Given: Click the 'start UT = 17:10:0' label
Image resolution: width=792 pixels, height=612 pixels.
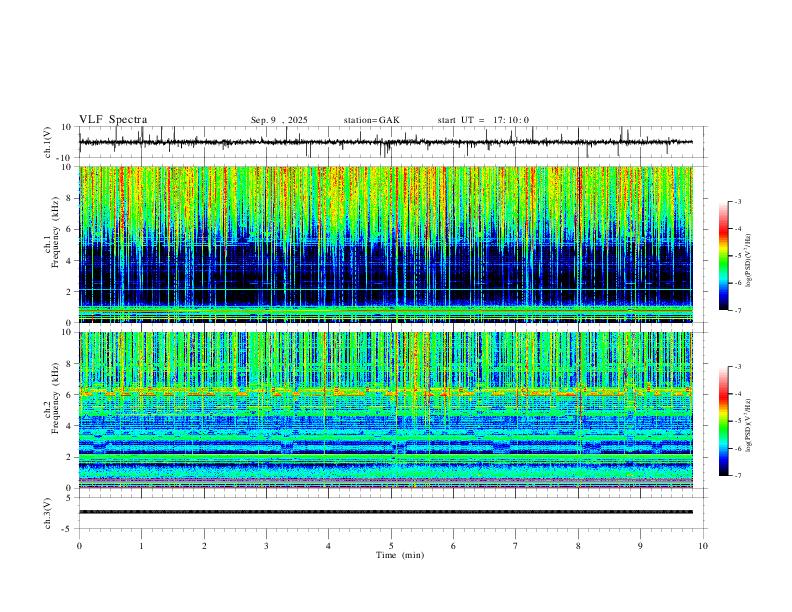Looking at the screenshot, I should 483,120.
